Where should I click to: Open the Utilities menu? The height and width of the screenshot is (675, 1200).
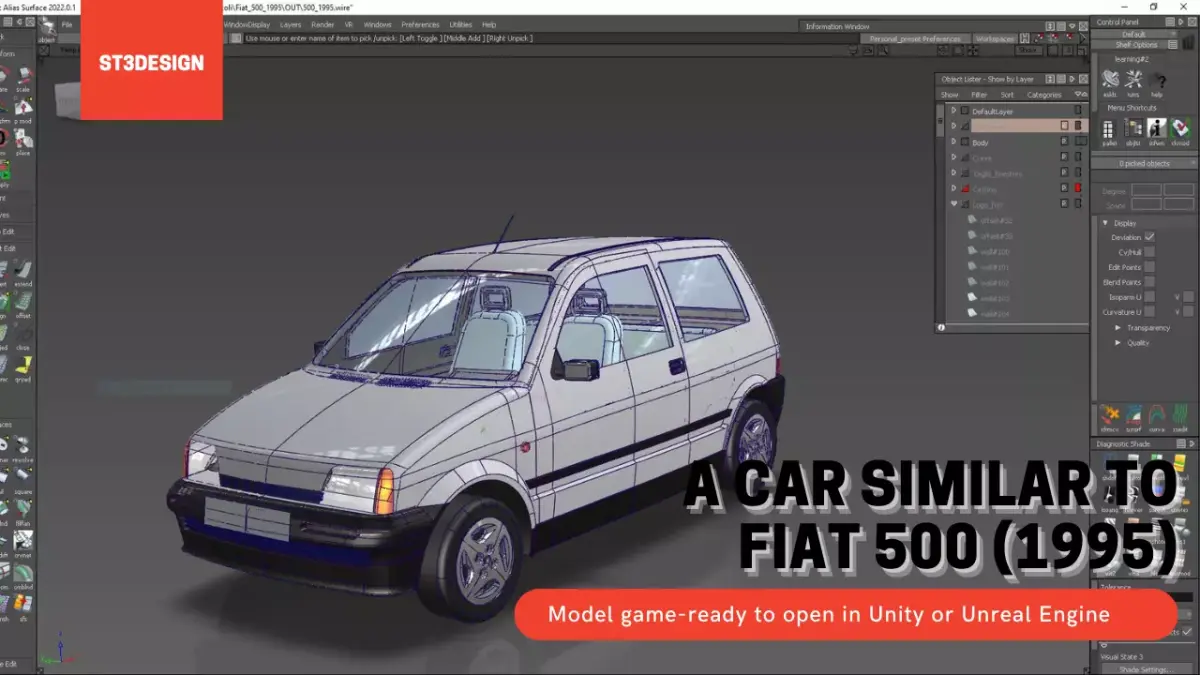pyautogui.click(x=461, y=24)
